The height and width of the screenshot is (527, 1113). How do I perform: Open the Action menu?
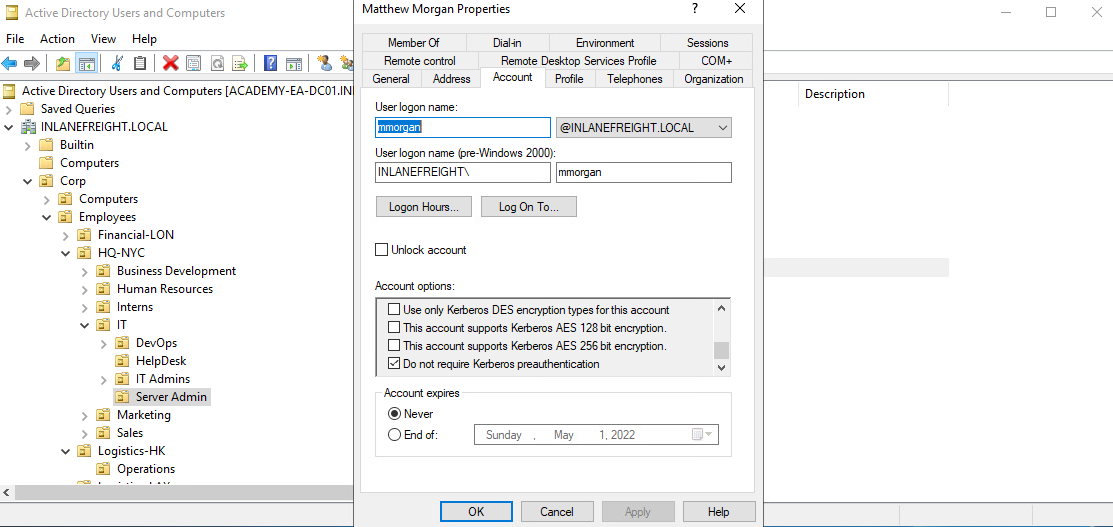(57, 39)
